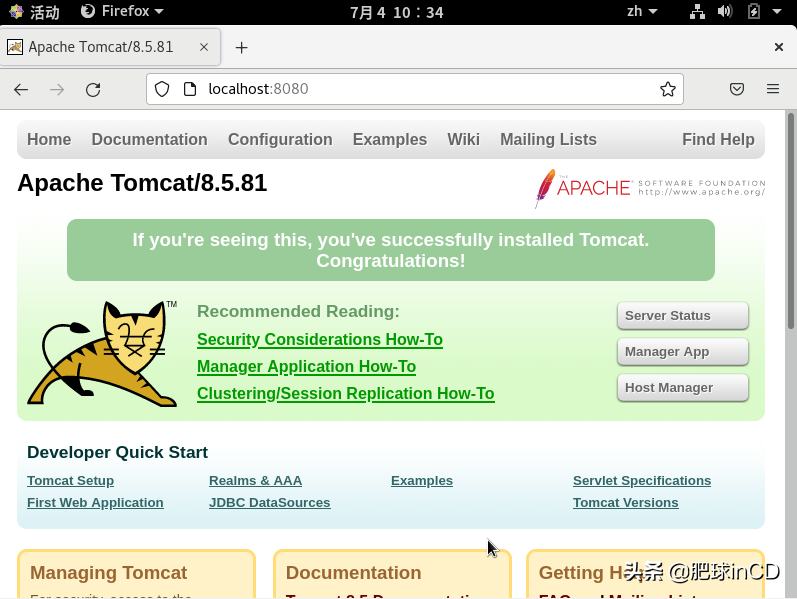Viewport: 797px width, 599px height.
Task: Open the Documentation navigation item
Action: coord(149,139)
